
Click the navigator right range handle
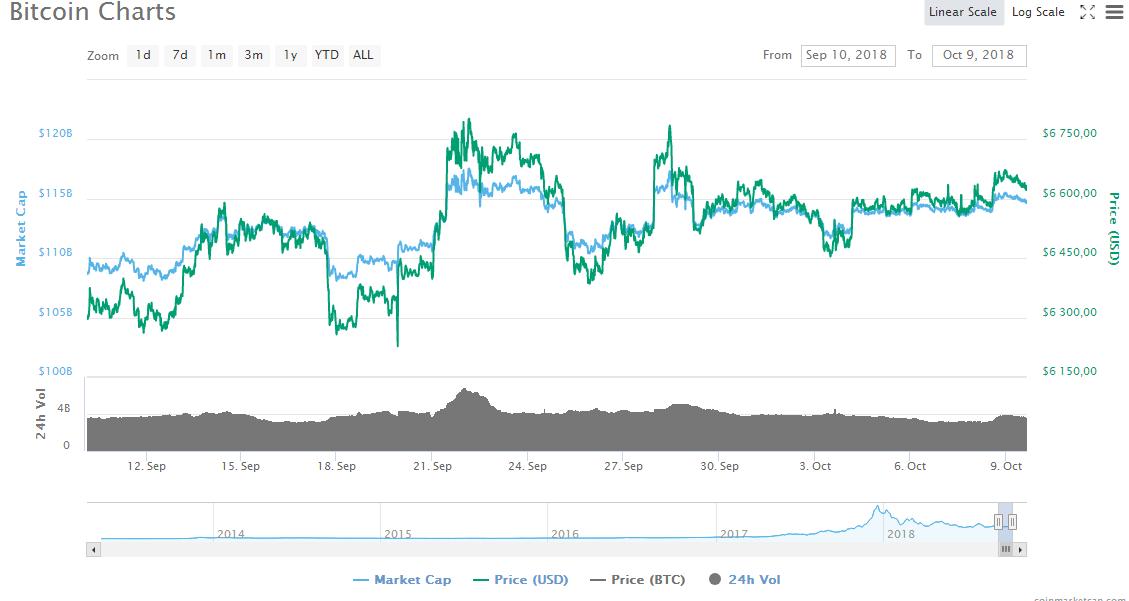pos(1013,521)
